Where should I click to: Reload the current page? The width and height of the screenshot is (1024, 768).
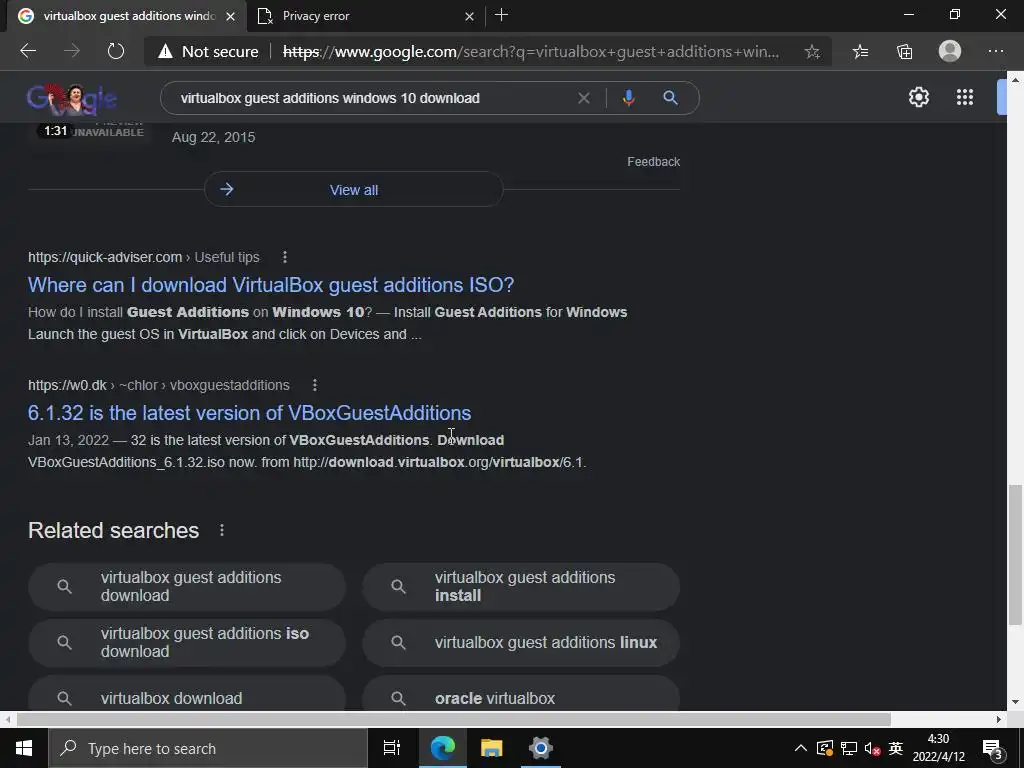pyautogui.click(x=116, y=51)
